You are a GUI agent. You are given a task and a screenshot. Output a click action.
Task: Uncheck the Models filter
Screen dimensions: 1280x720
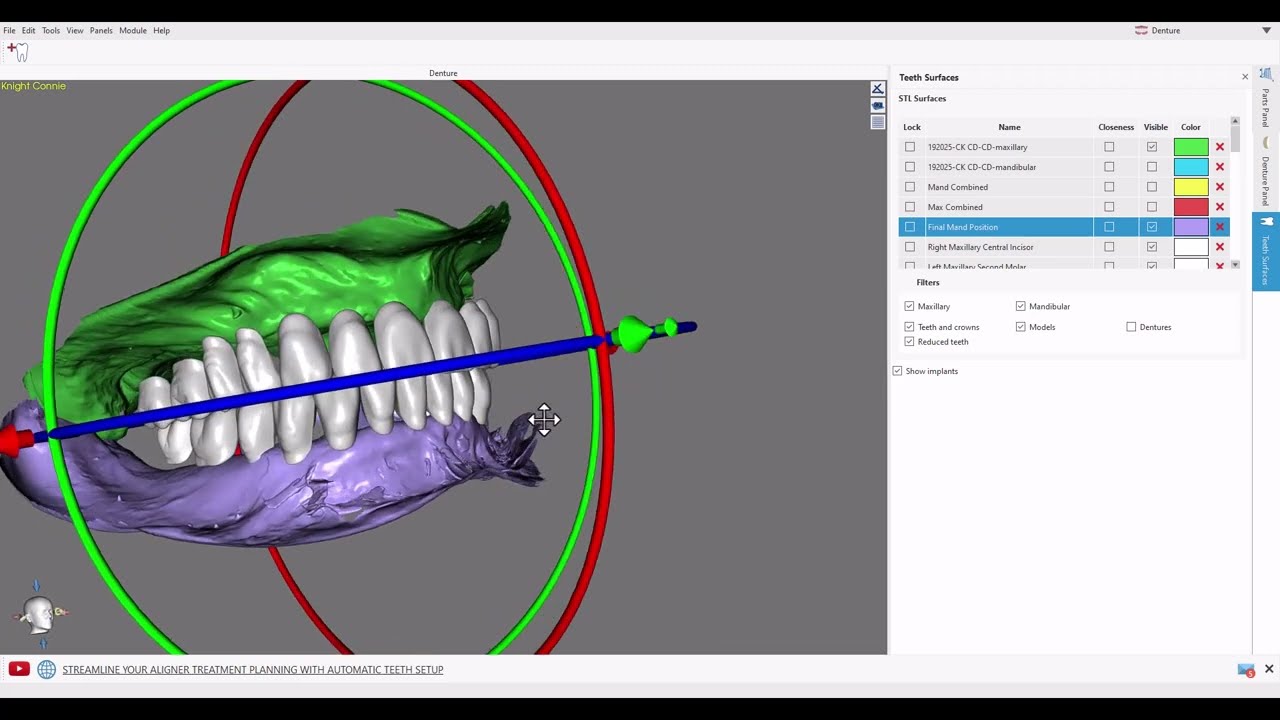pyautogui.click(x=1021, y=327)
